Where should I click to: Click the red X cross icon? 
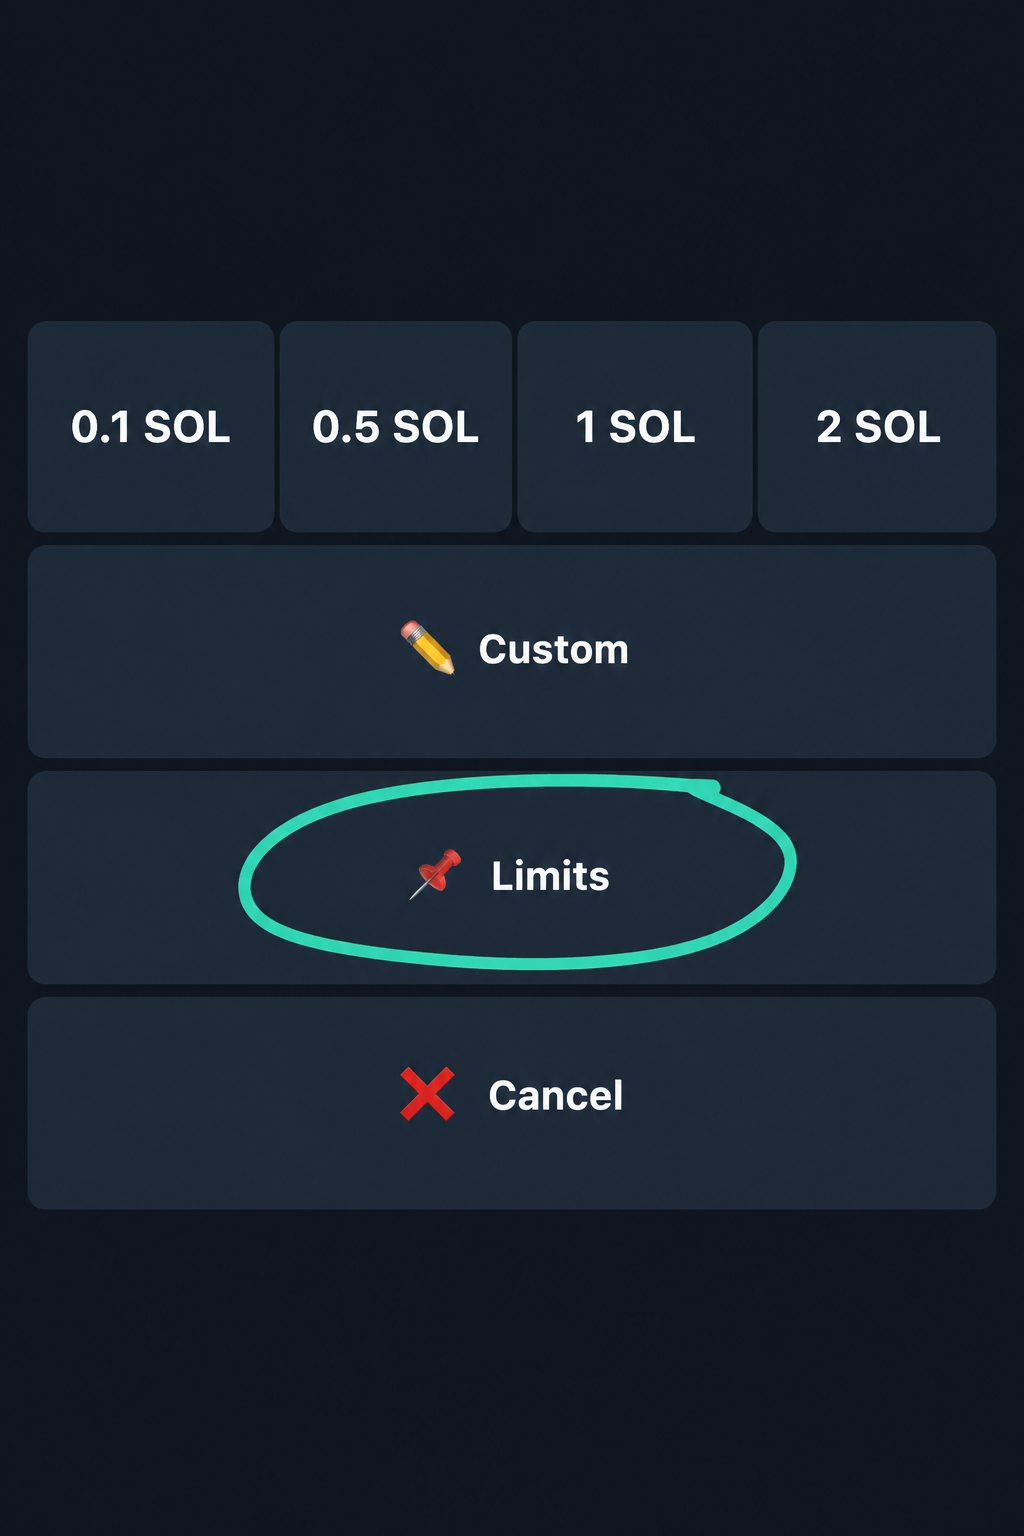(x=427, y=1094)
